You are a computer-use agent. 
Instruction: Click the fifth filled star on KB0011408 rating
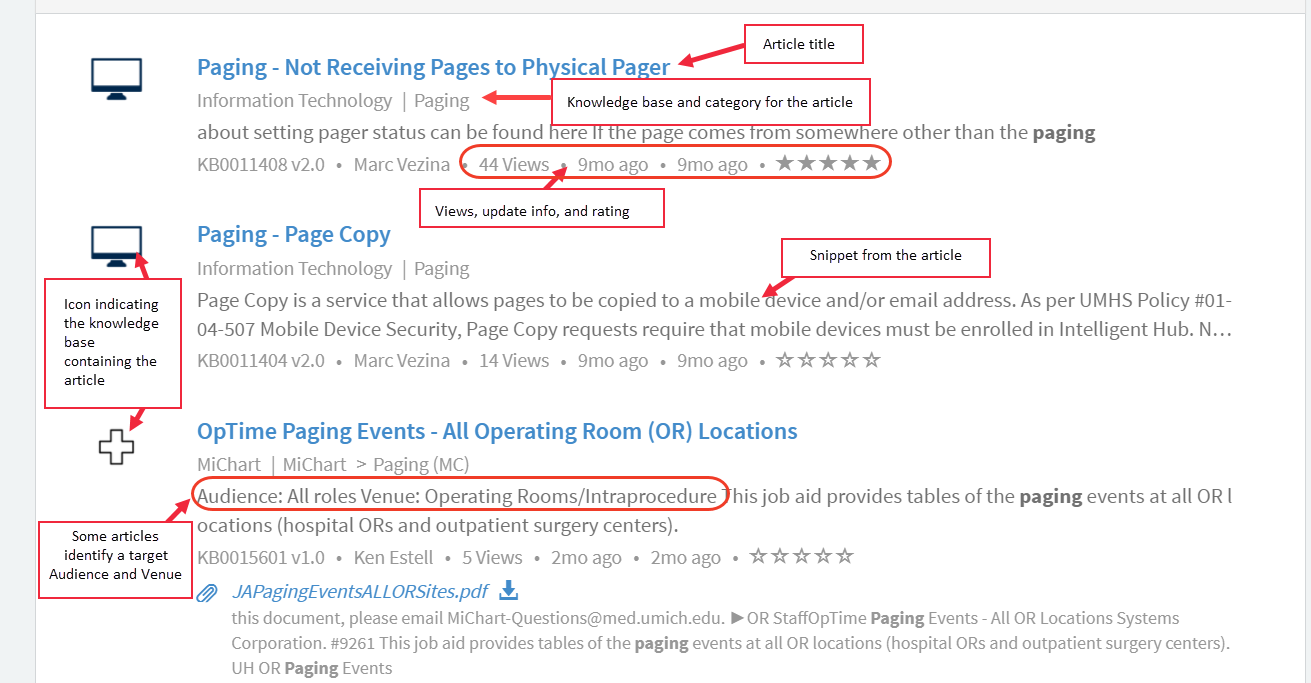pos(872,163)
